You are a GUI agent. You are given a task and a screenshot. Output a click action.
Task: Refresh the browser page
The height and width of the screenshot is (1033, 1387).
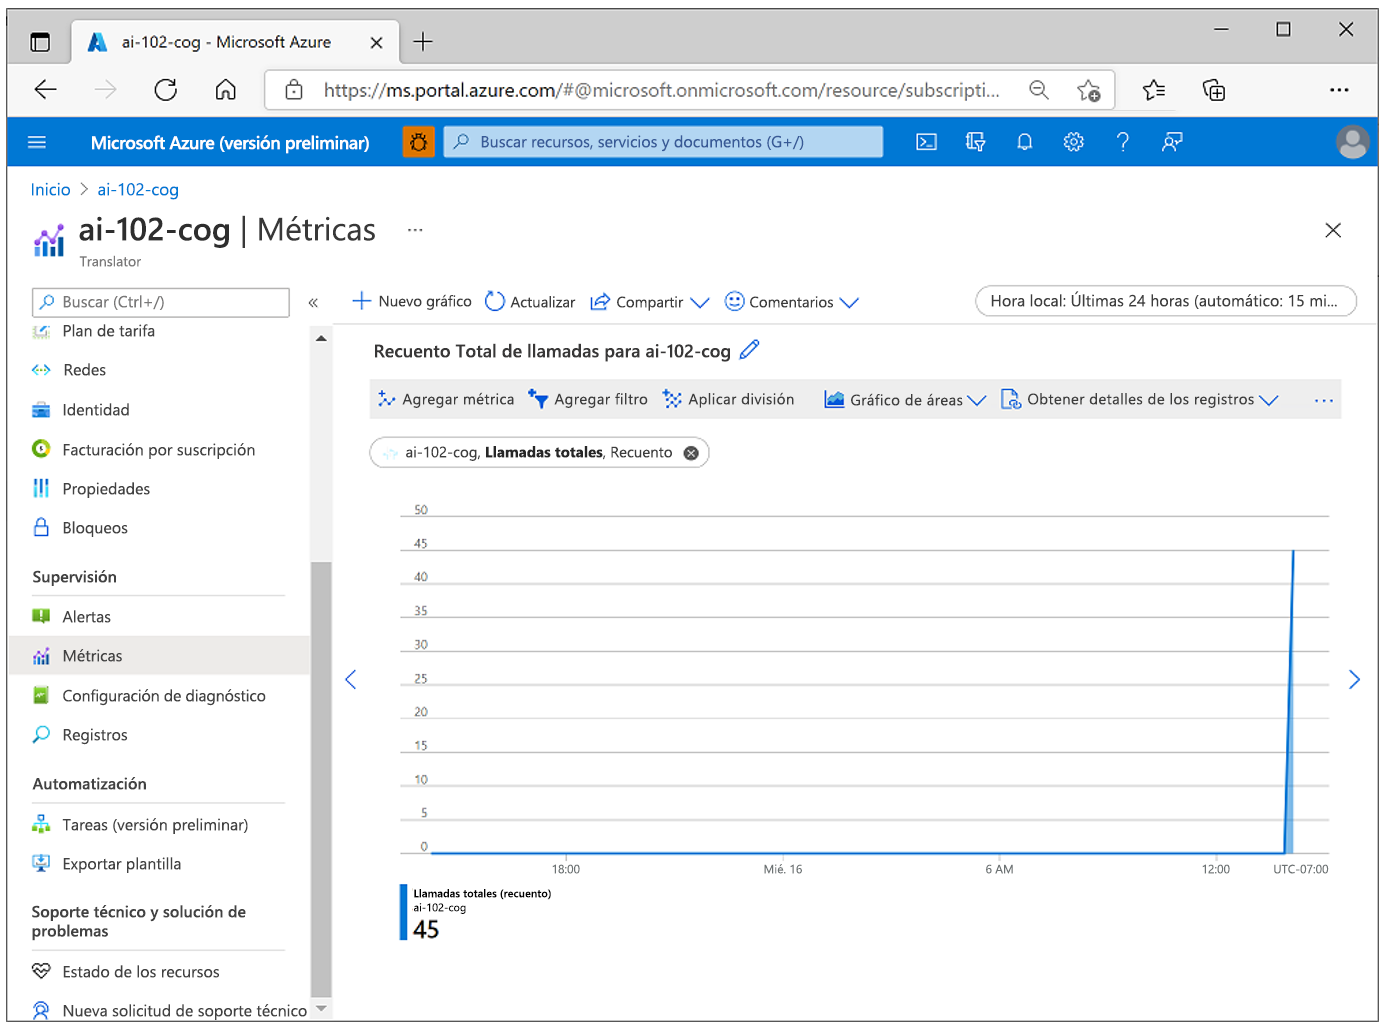click(166, 90)
